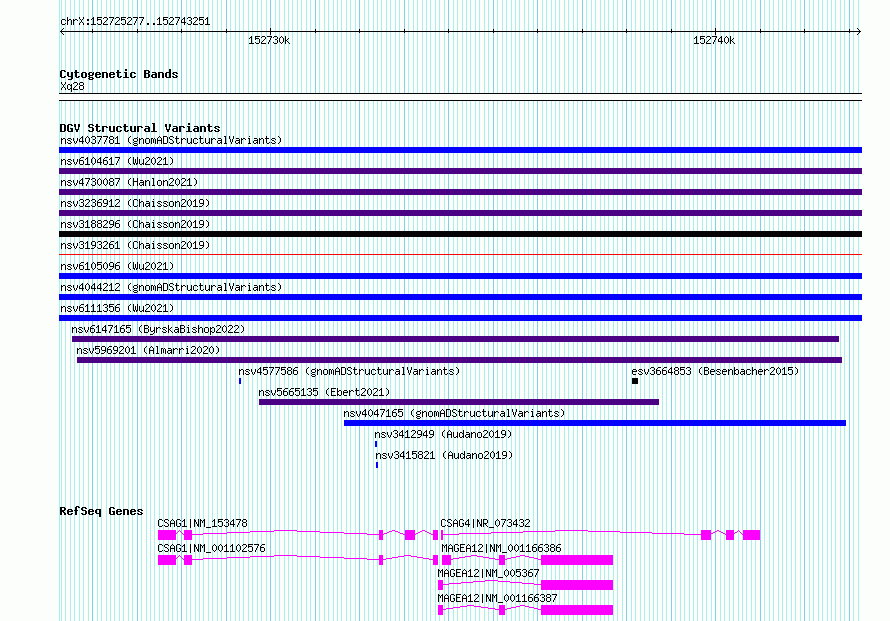Click the RefSeq Genes track title
Screen dimensions: 890x621
coord(101,511)
